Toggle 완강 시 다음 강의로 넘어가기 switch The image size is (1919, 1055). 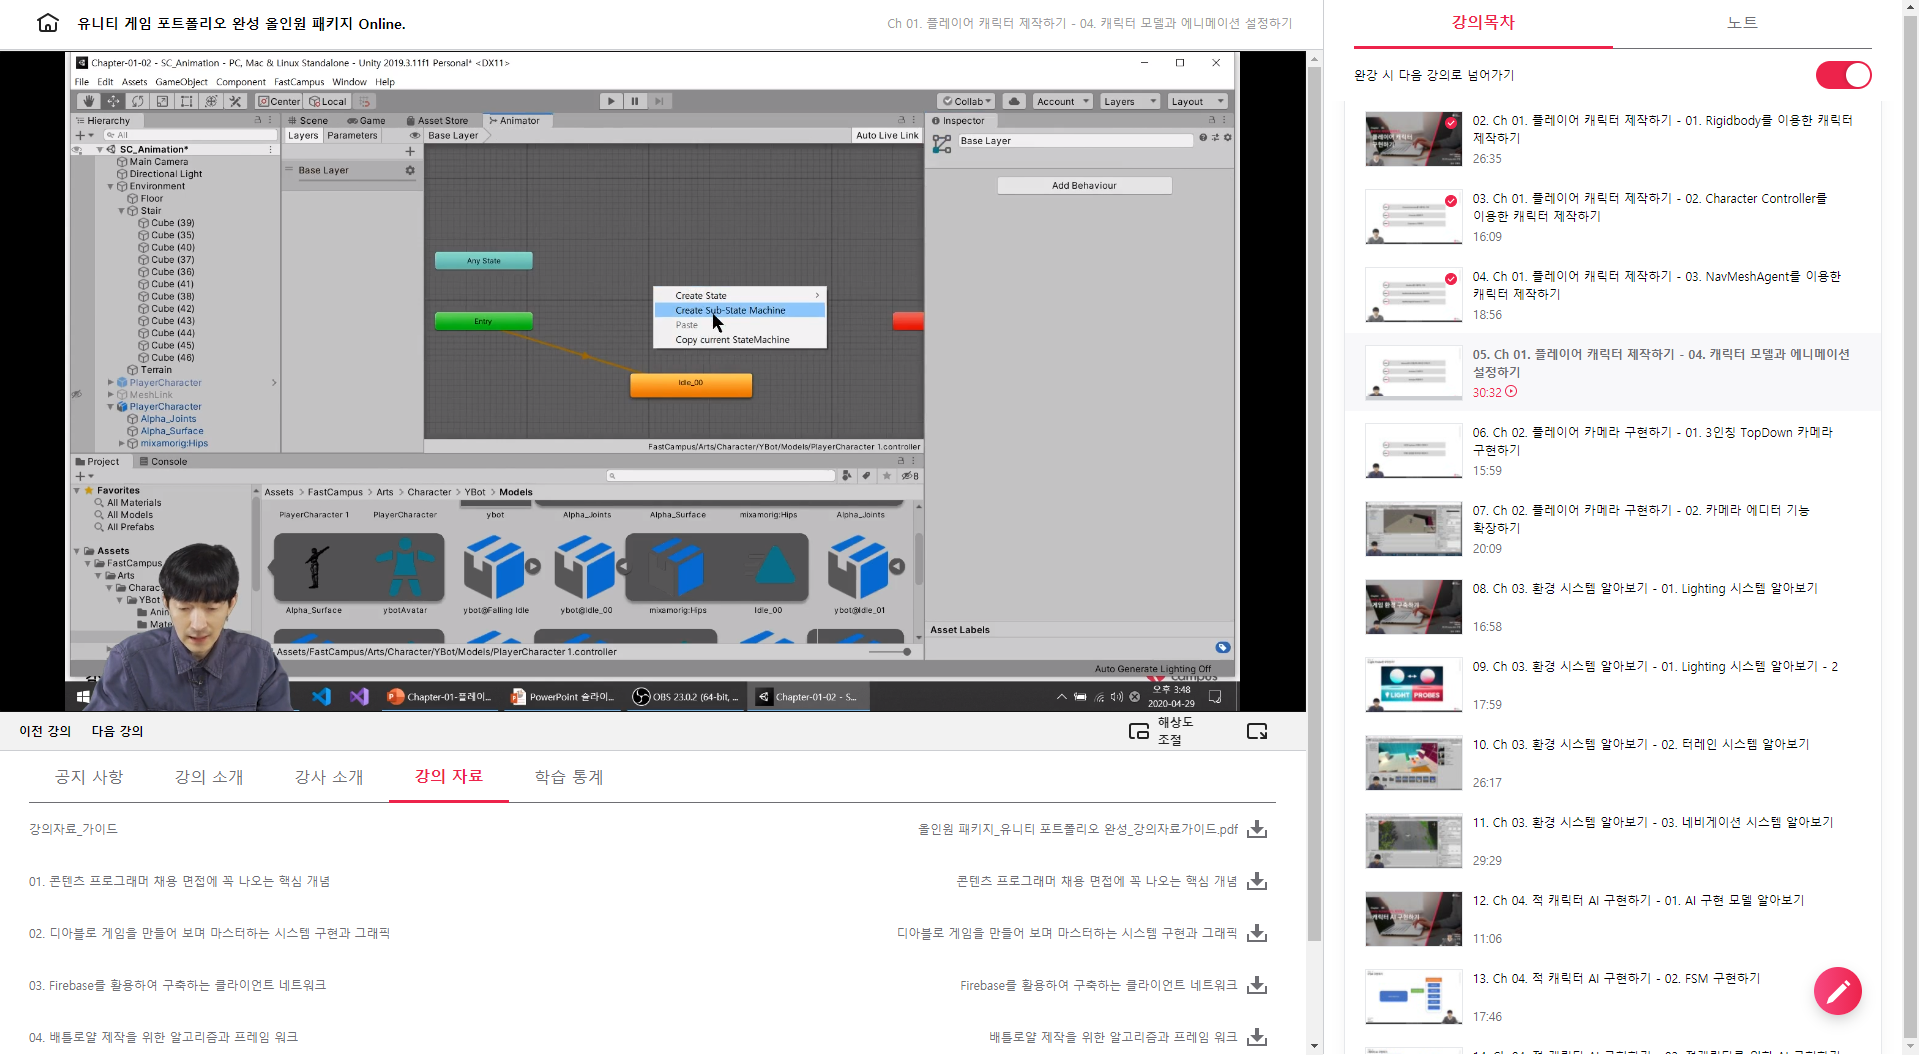1843,75
